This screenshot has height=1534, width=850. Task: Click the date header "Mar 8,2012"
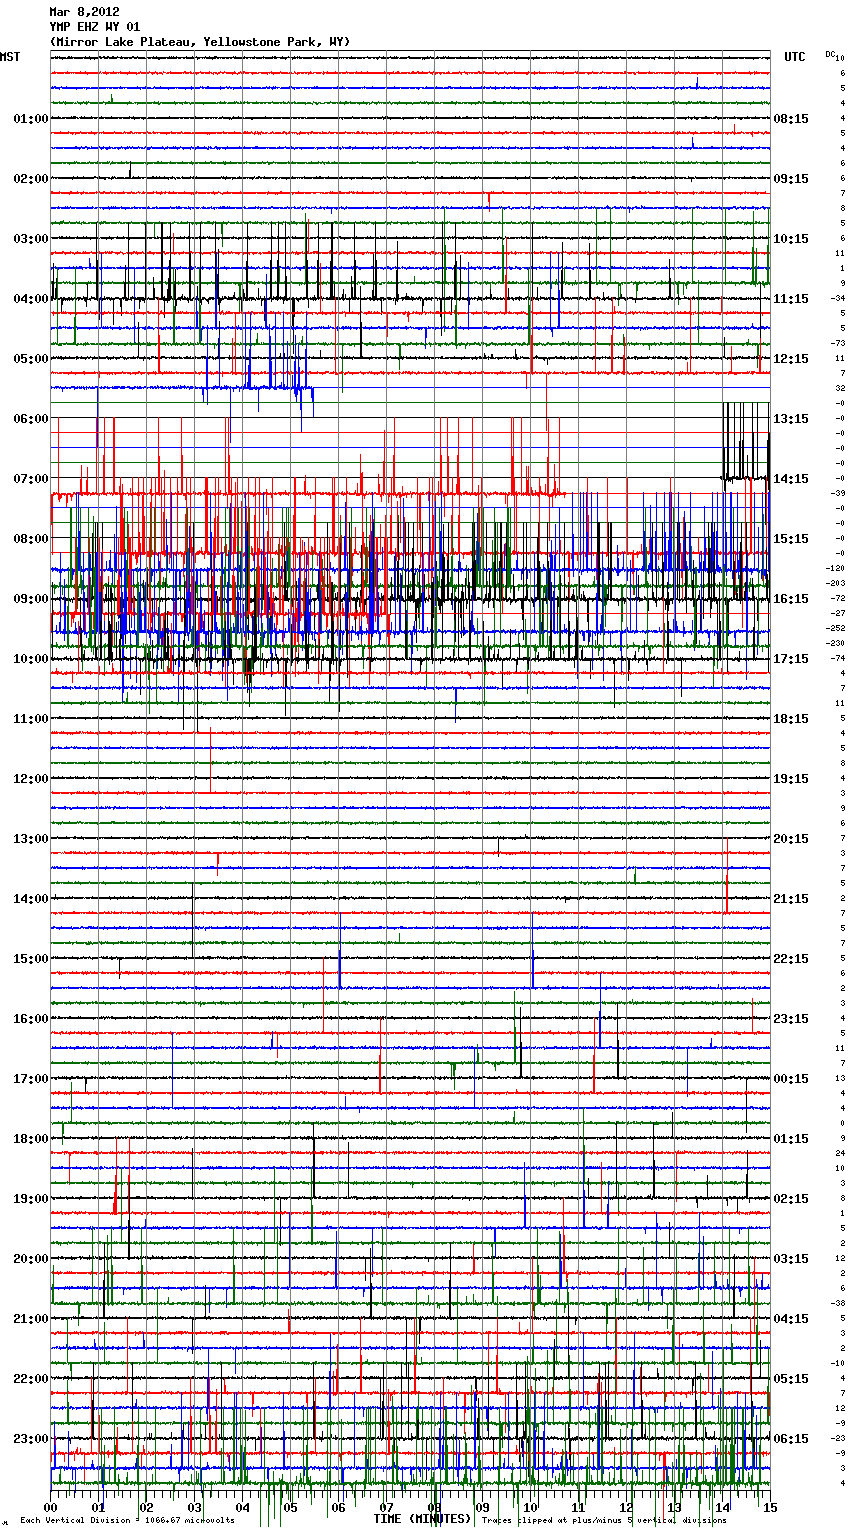coord(84,12)
